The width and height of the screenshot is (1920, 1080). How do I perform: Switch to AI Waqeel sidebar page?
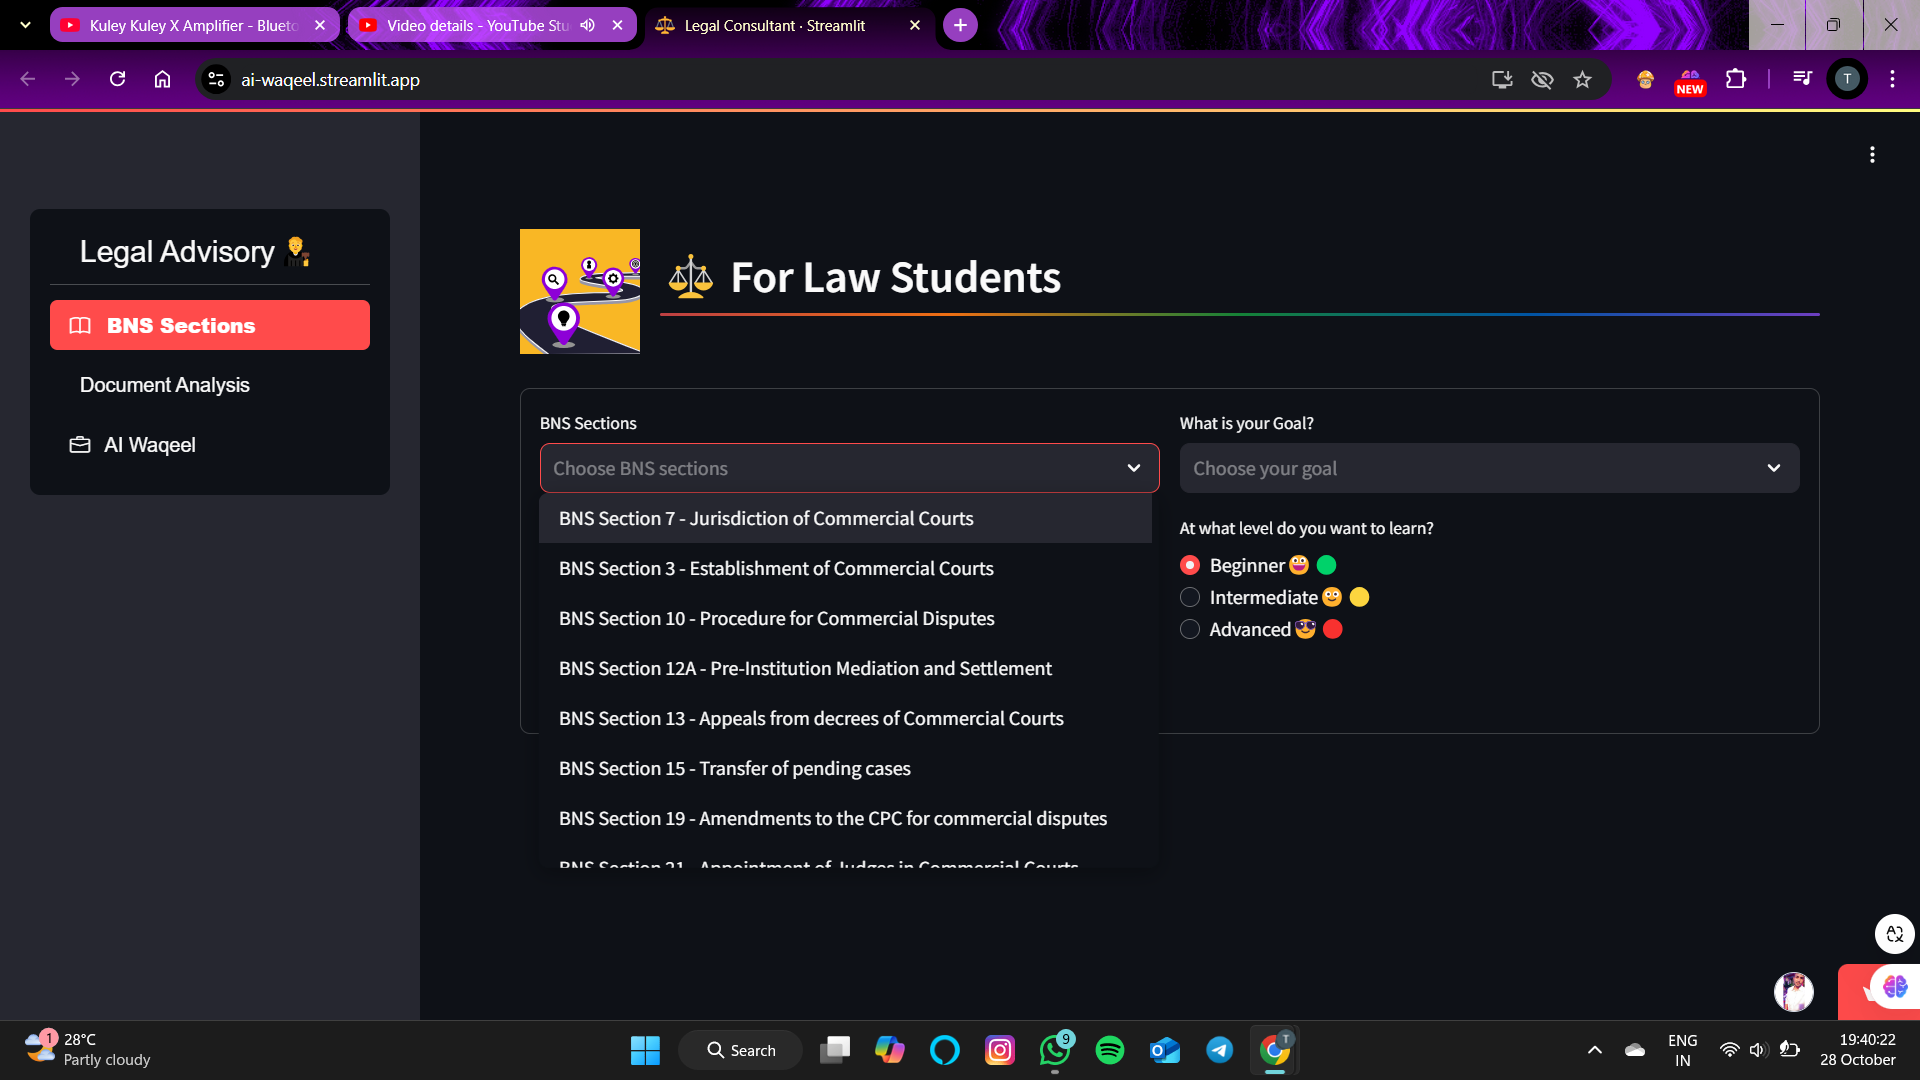click(150, 445)
